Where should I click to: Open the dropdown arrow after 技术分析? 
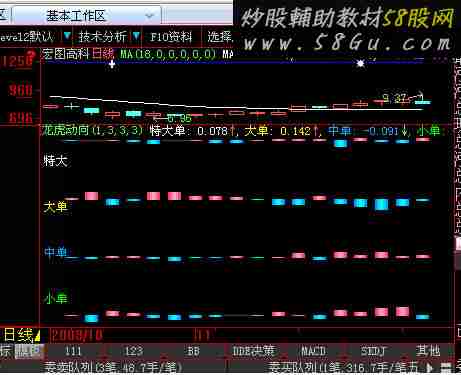[x=136, y=36]
